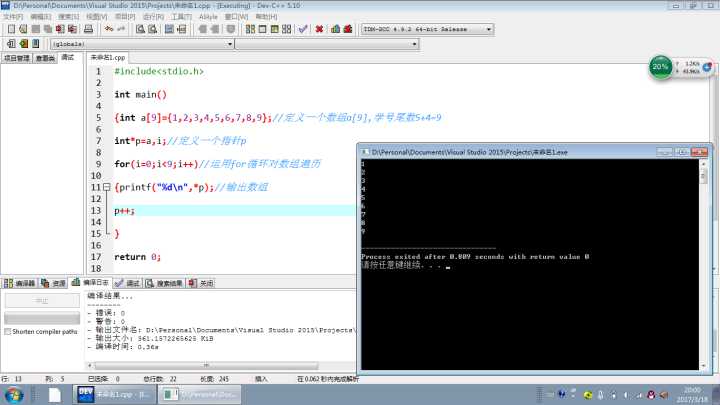This screenshot has height=405, width=720.
Task: Open the TDM-GCC 4.9.2 compiler dropdown
Action: coord(427,29)
